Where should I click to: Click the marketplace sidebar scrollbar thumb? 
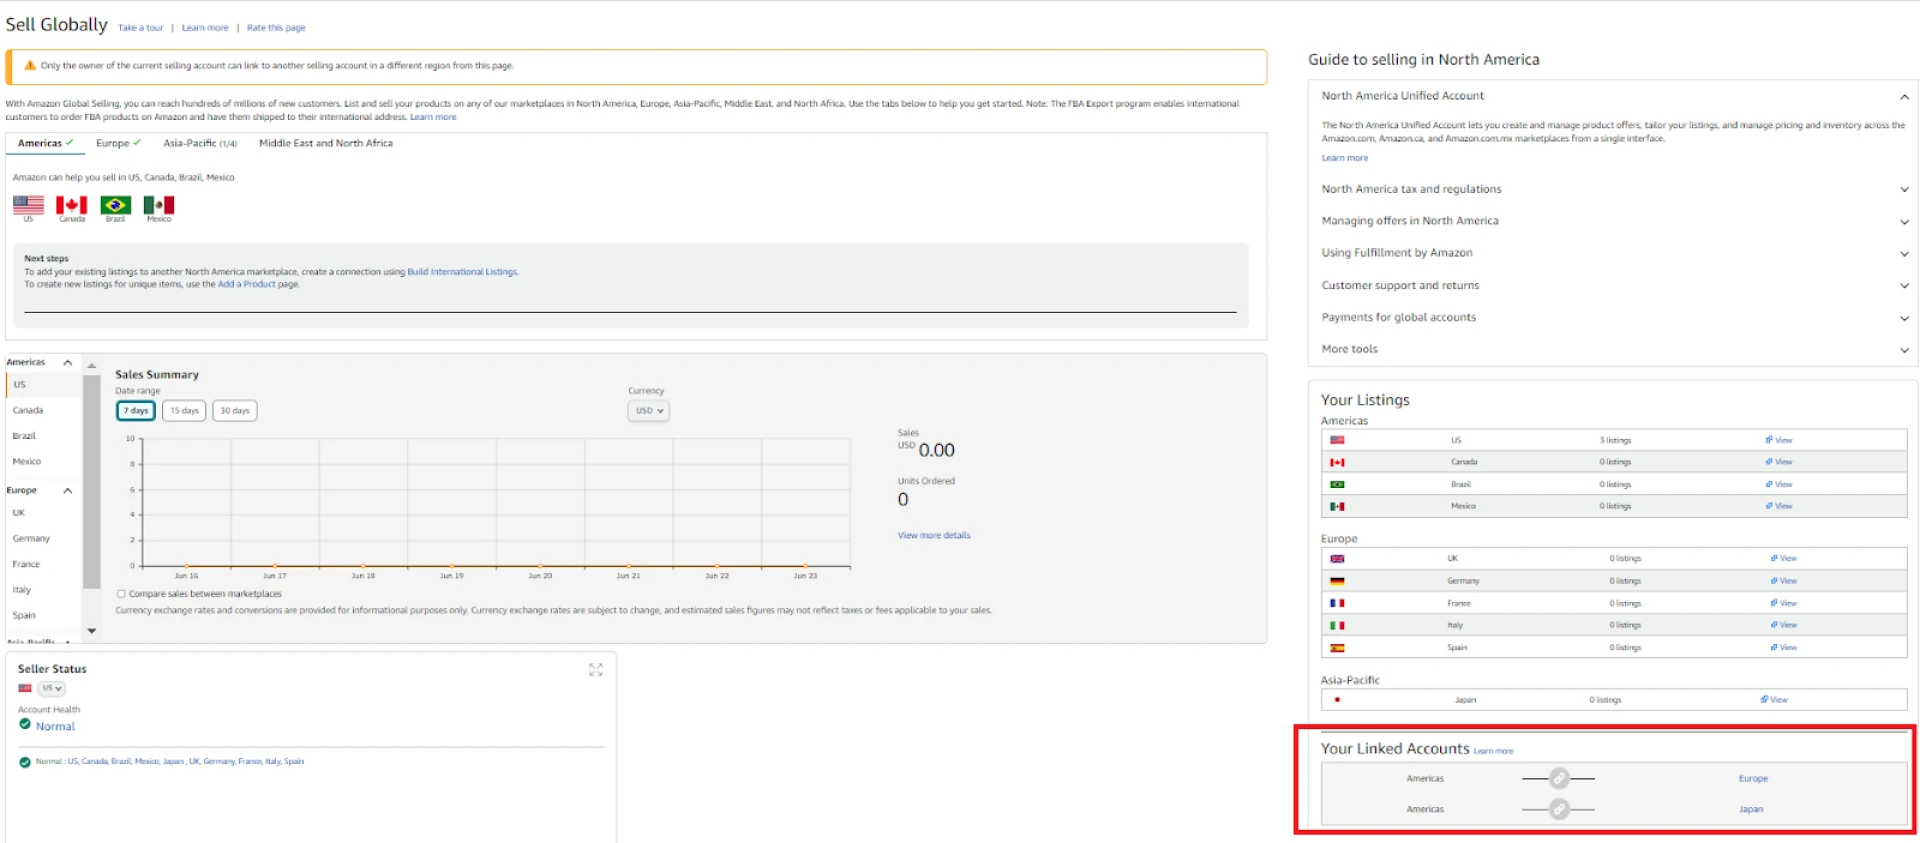click(x=91, y=481)
